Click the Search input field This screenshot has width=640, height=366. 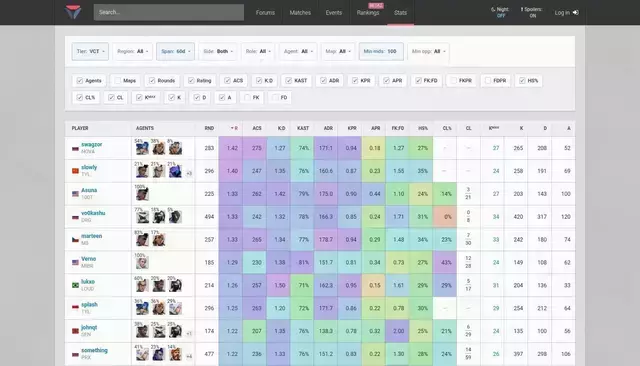click(x=169, y=12)
